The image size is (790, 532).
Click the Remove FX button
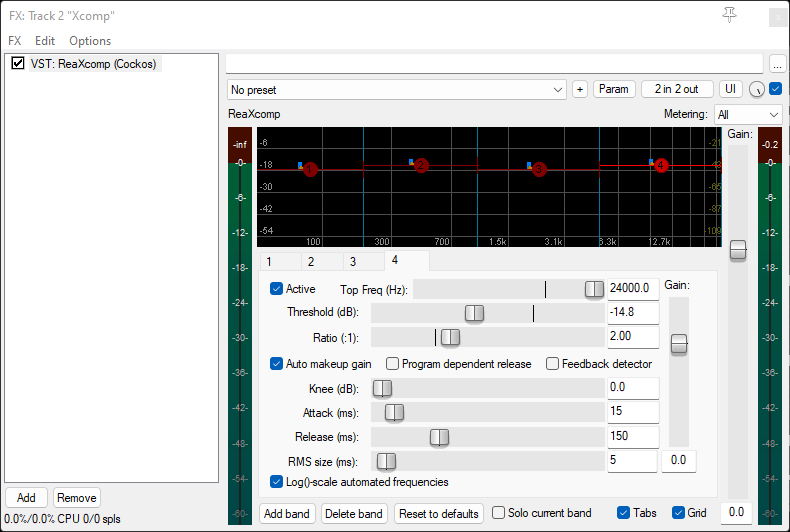pyautogui.click(x=77, y=498)
